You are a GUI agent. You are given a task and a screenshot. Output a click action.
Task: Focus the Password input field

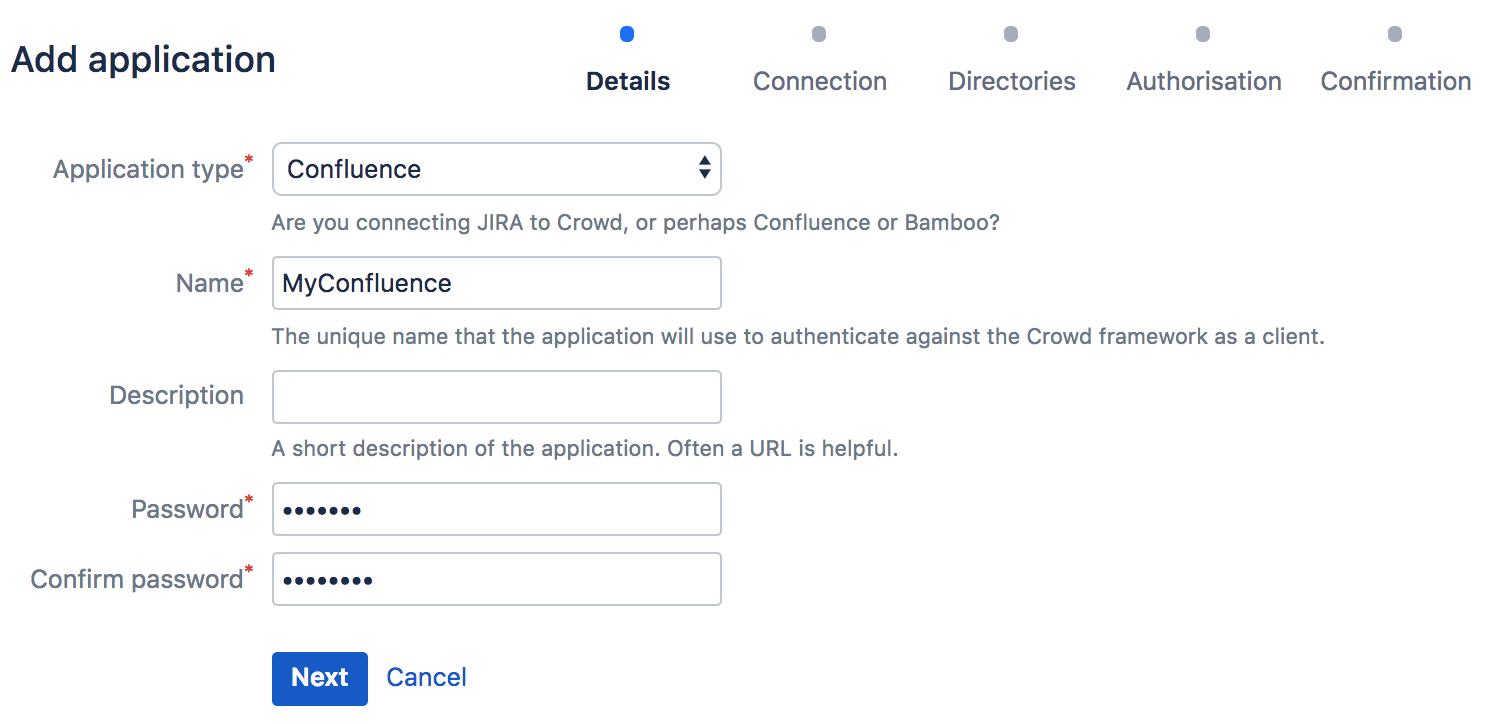[496, 510]
